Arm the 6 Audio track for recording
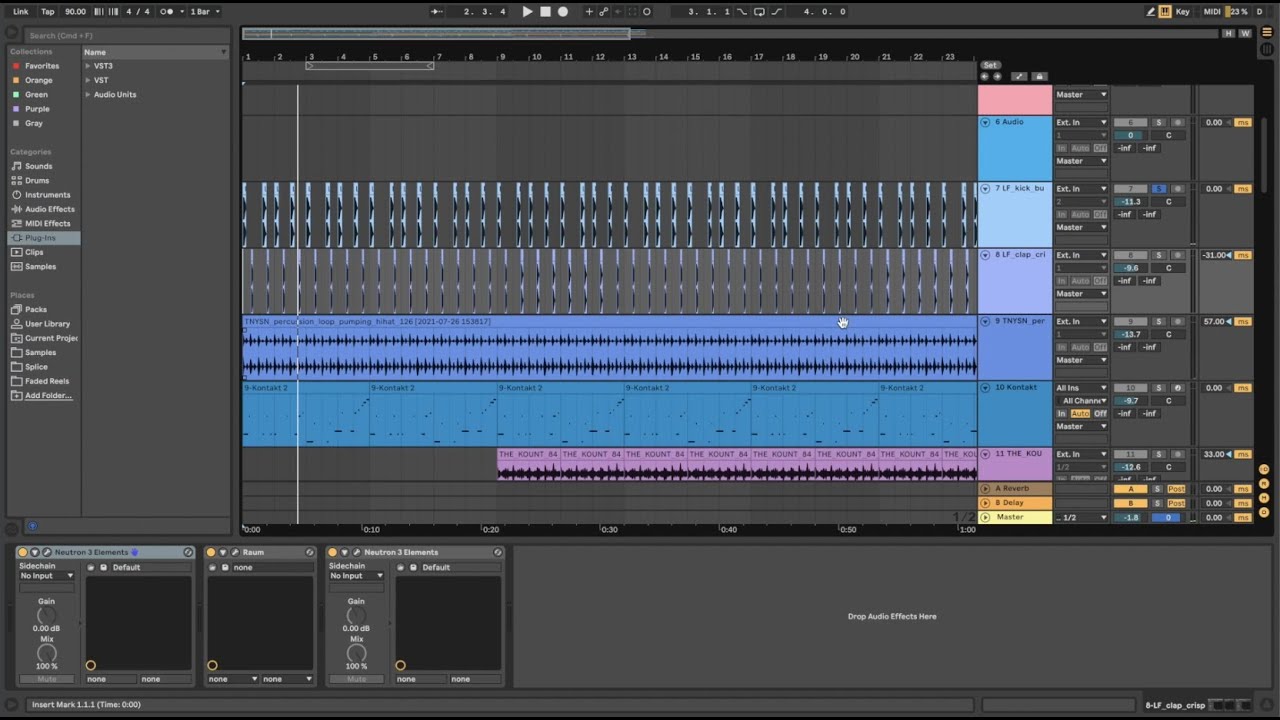The width and height of the screenshot is (1280, 720). (1177, 122)
